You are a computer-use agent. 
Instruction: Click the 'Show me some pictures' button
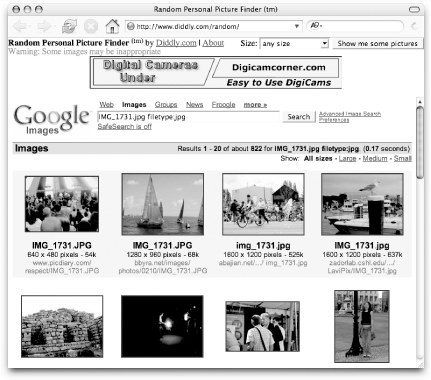point(377,43)
